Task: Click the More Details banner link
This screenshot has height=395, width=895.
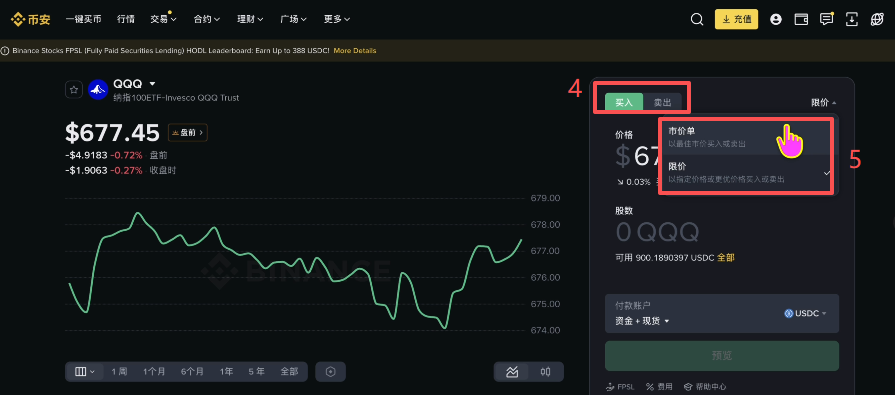Action: pos(355,51)
